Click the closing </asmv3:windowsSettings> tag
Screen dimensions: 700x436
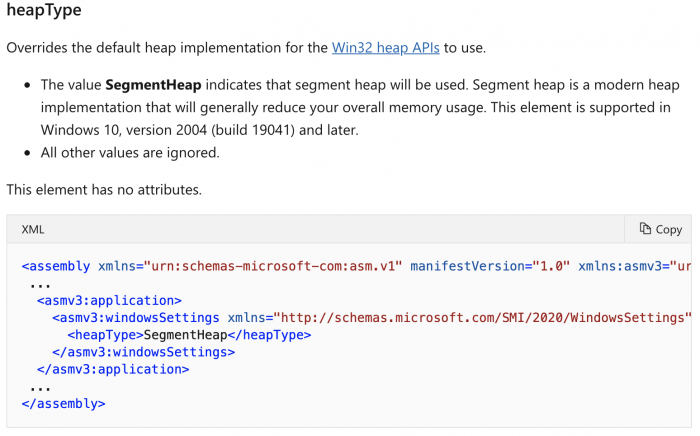point(143,352)
